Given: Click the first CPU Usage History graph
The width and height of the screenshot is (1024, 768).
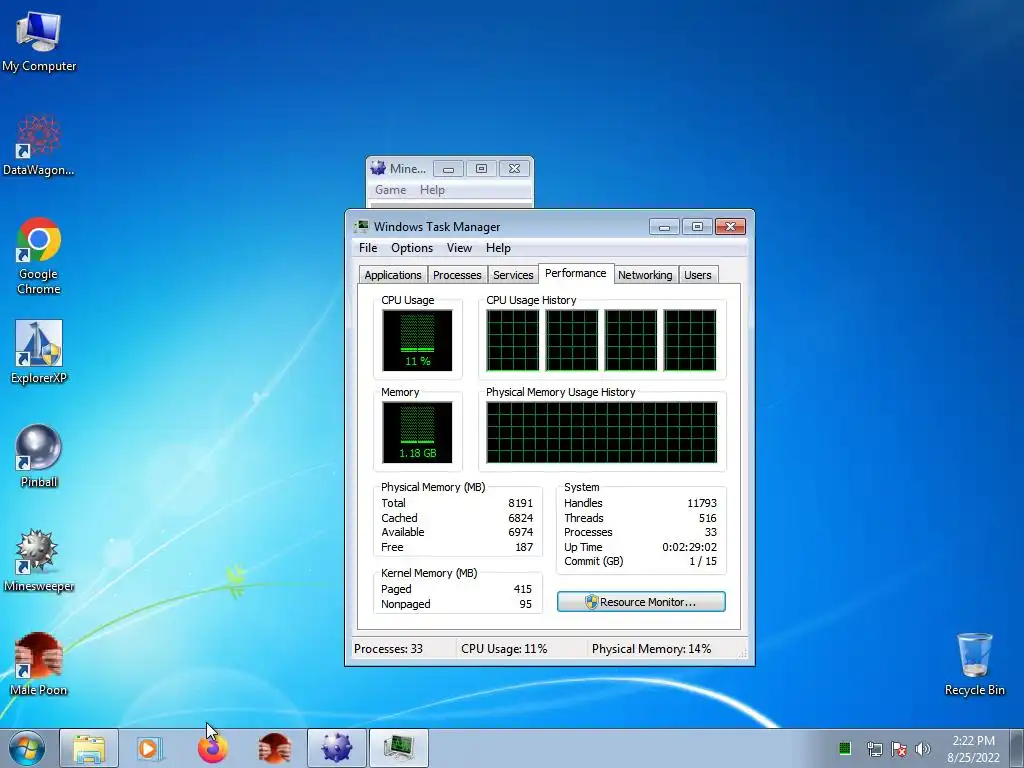Looking at the screenshot, I should coord(513,340).
